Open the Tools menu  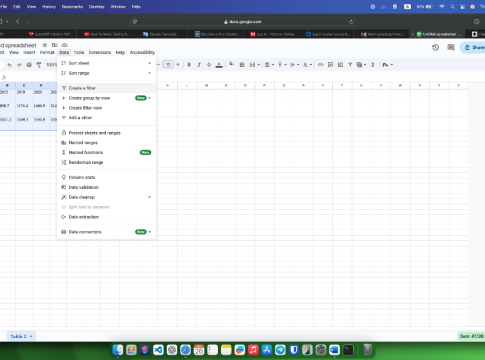79,52
